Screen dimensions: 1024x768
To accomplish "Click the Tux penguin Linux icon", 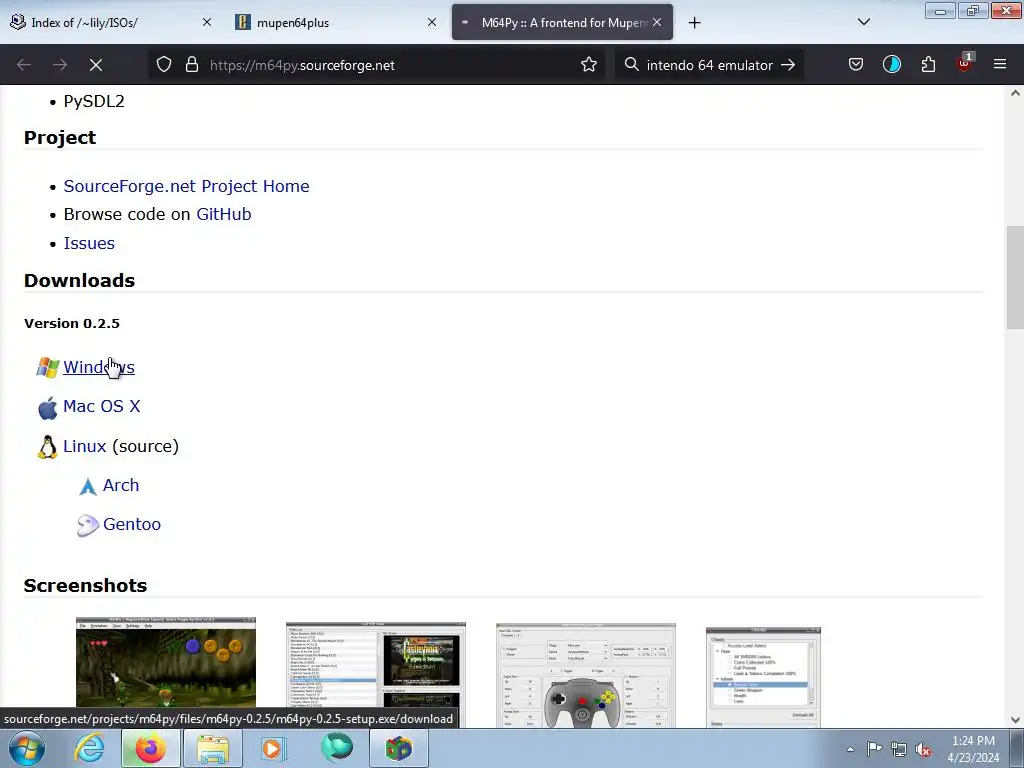I will coord(47,447).
